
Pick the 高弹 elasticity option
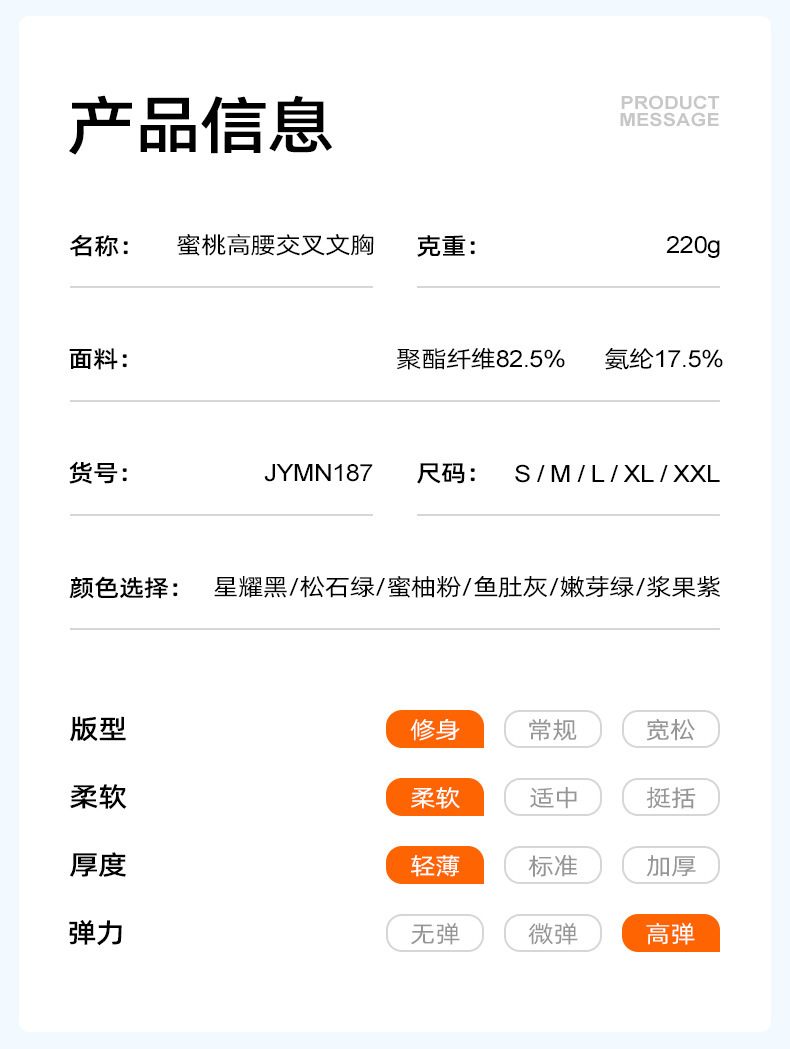pyautogui.click(x=670, y=933)
